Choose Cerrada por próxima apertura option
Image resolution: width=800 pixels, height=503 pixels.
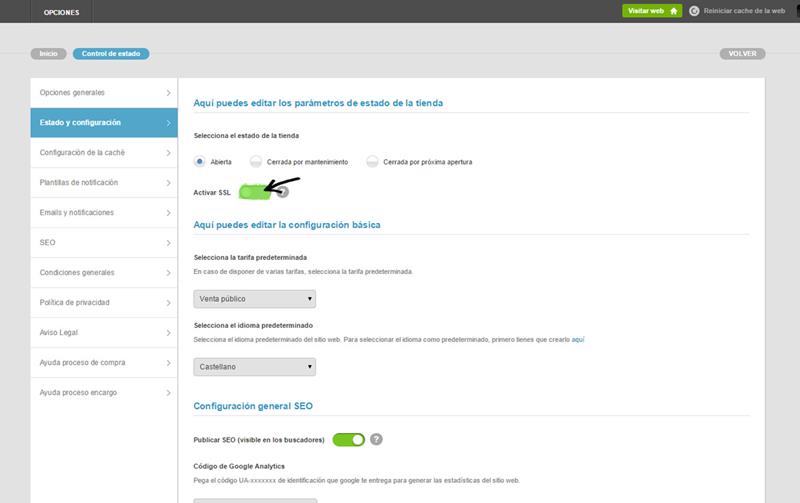pos(373,161)
